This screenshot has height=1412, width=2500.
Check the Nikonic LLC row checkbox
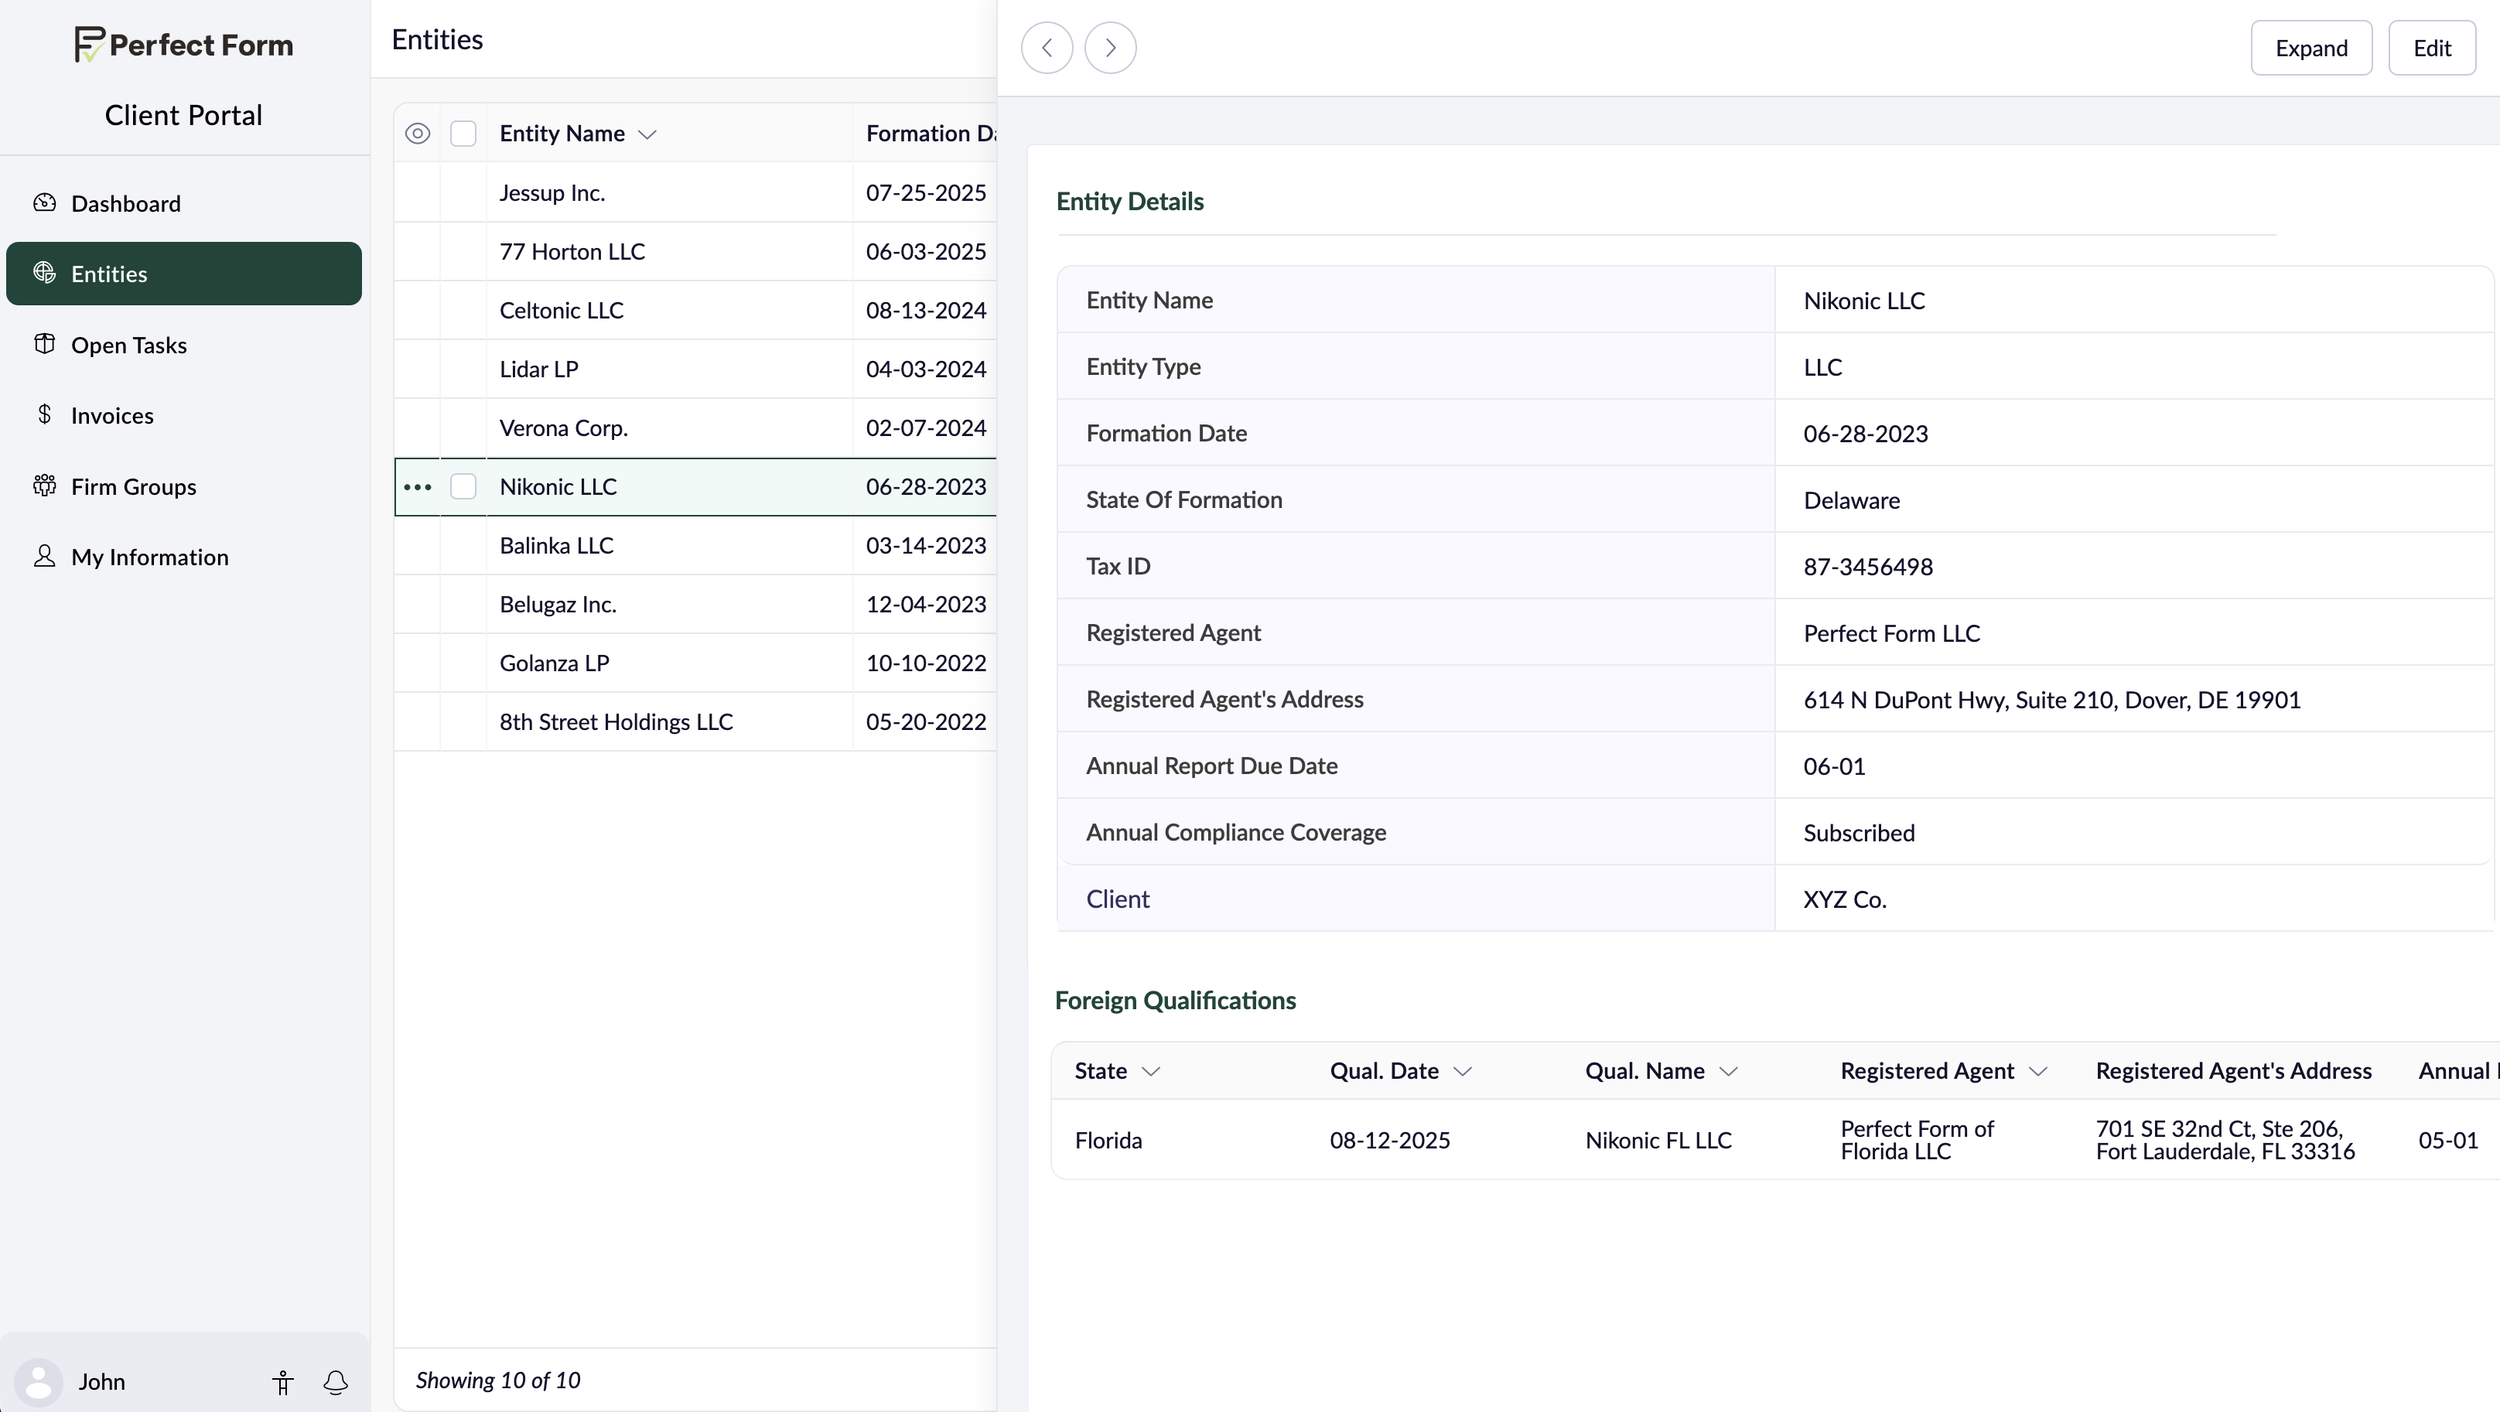tap(463, 487)
